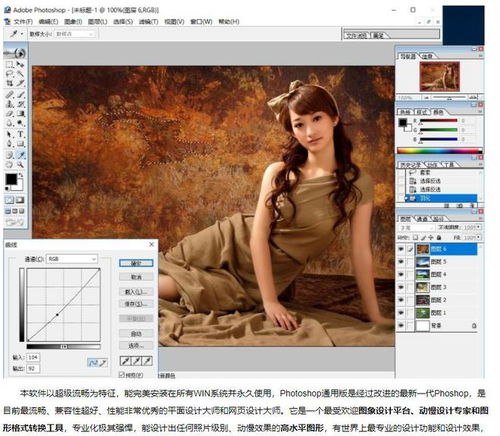
Task: Click the Navigator zoom slider
Action: [x=449, y=97]
